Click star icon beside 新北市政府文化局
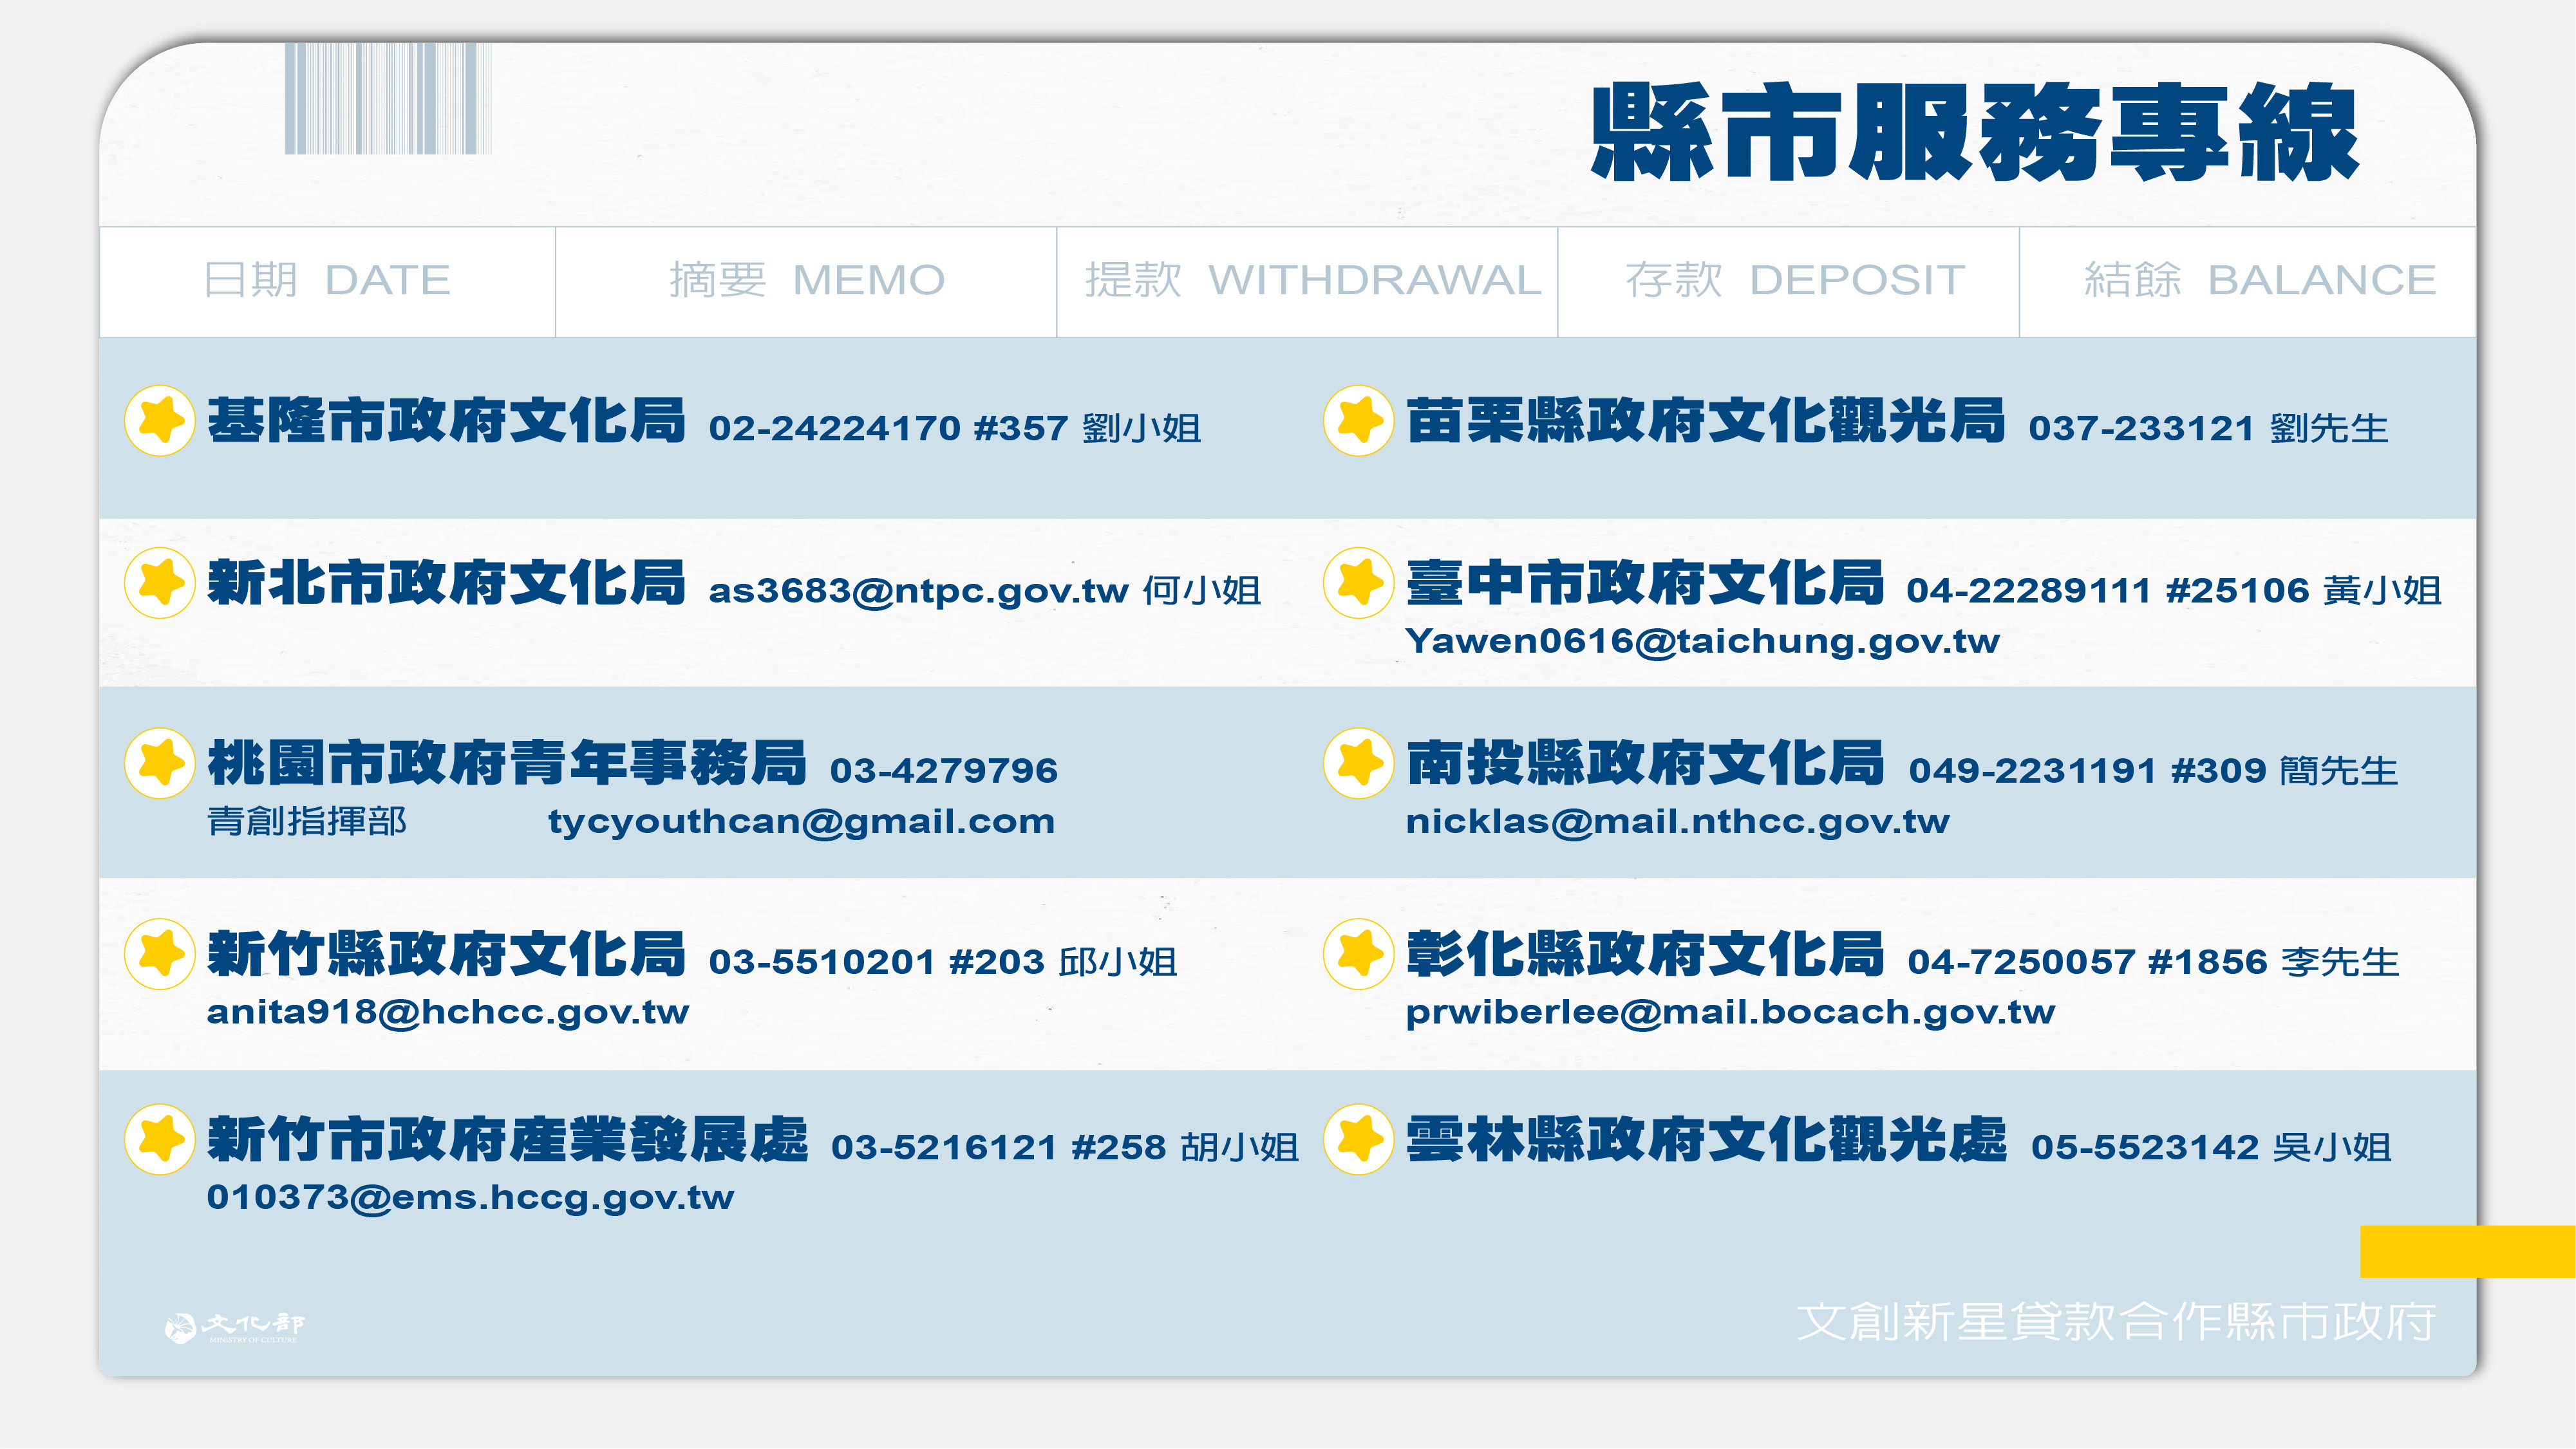 [159, 583]
